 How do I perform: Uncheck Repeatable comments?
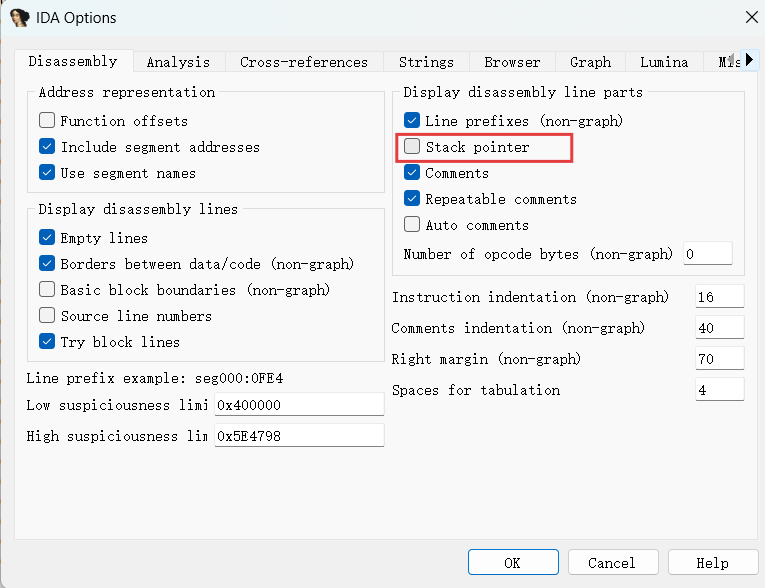tap(412, 199)
